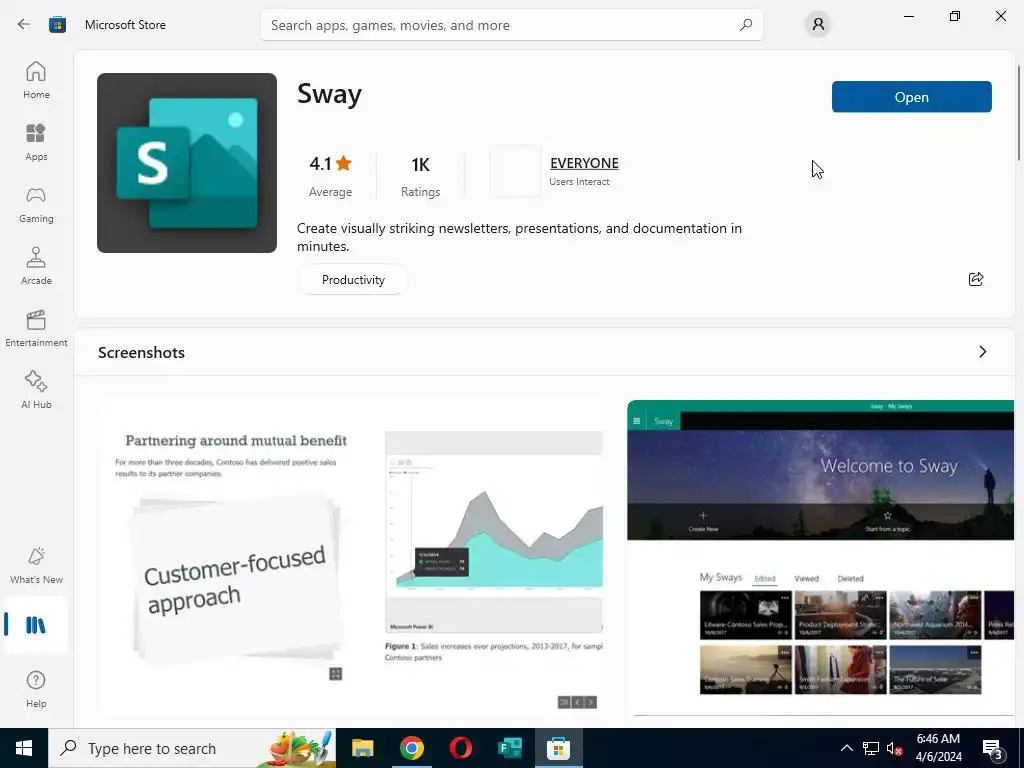Open the Entertainment section in sidebar
The width and height of the screenshot is (1024, 768).
(36, 328)
